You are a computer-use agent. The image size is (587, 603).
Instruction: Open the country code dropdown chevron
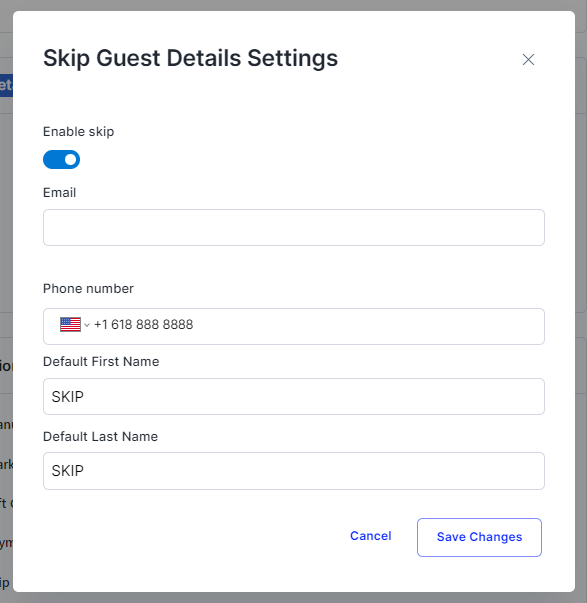point(87,325)
